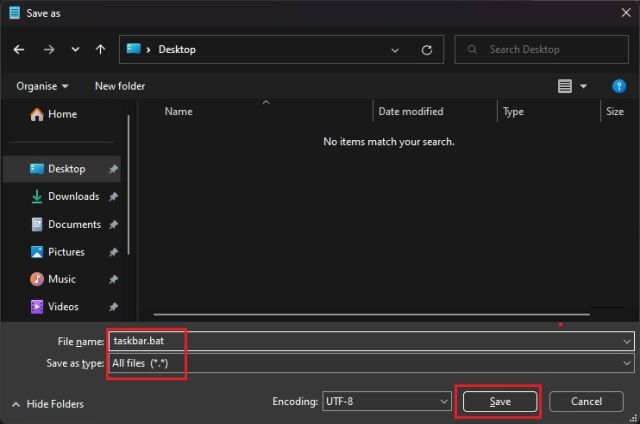This screenshot has height=424, width=640.
Task: Select Pictures in the navigation pane
Action: [66, 252]
